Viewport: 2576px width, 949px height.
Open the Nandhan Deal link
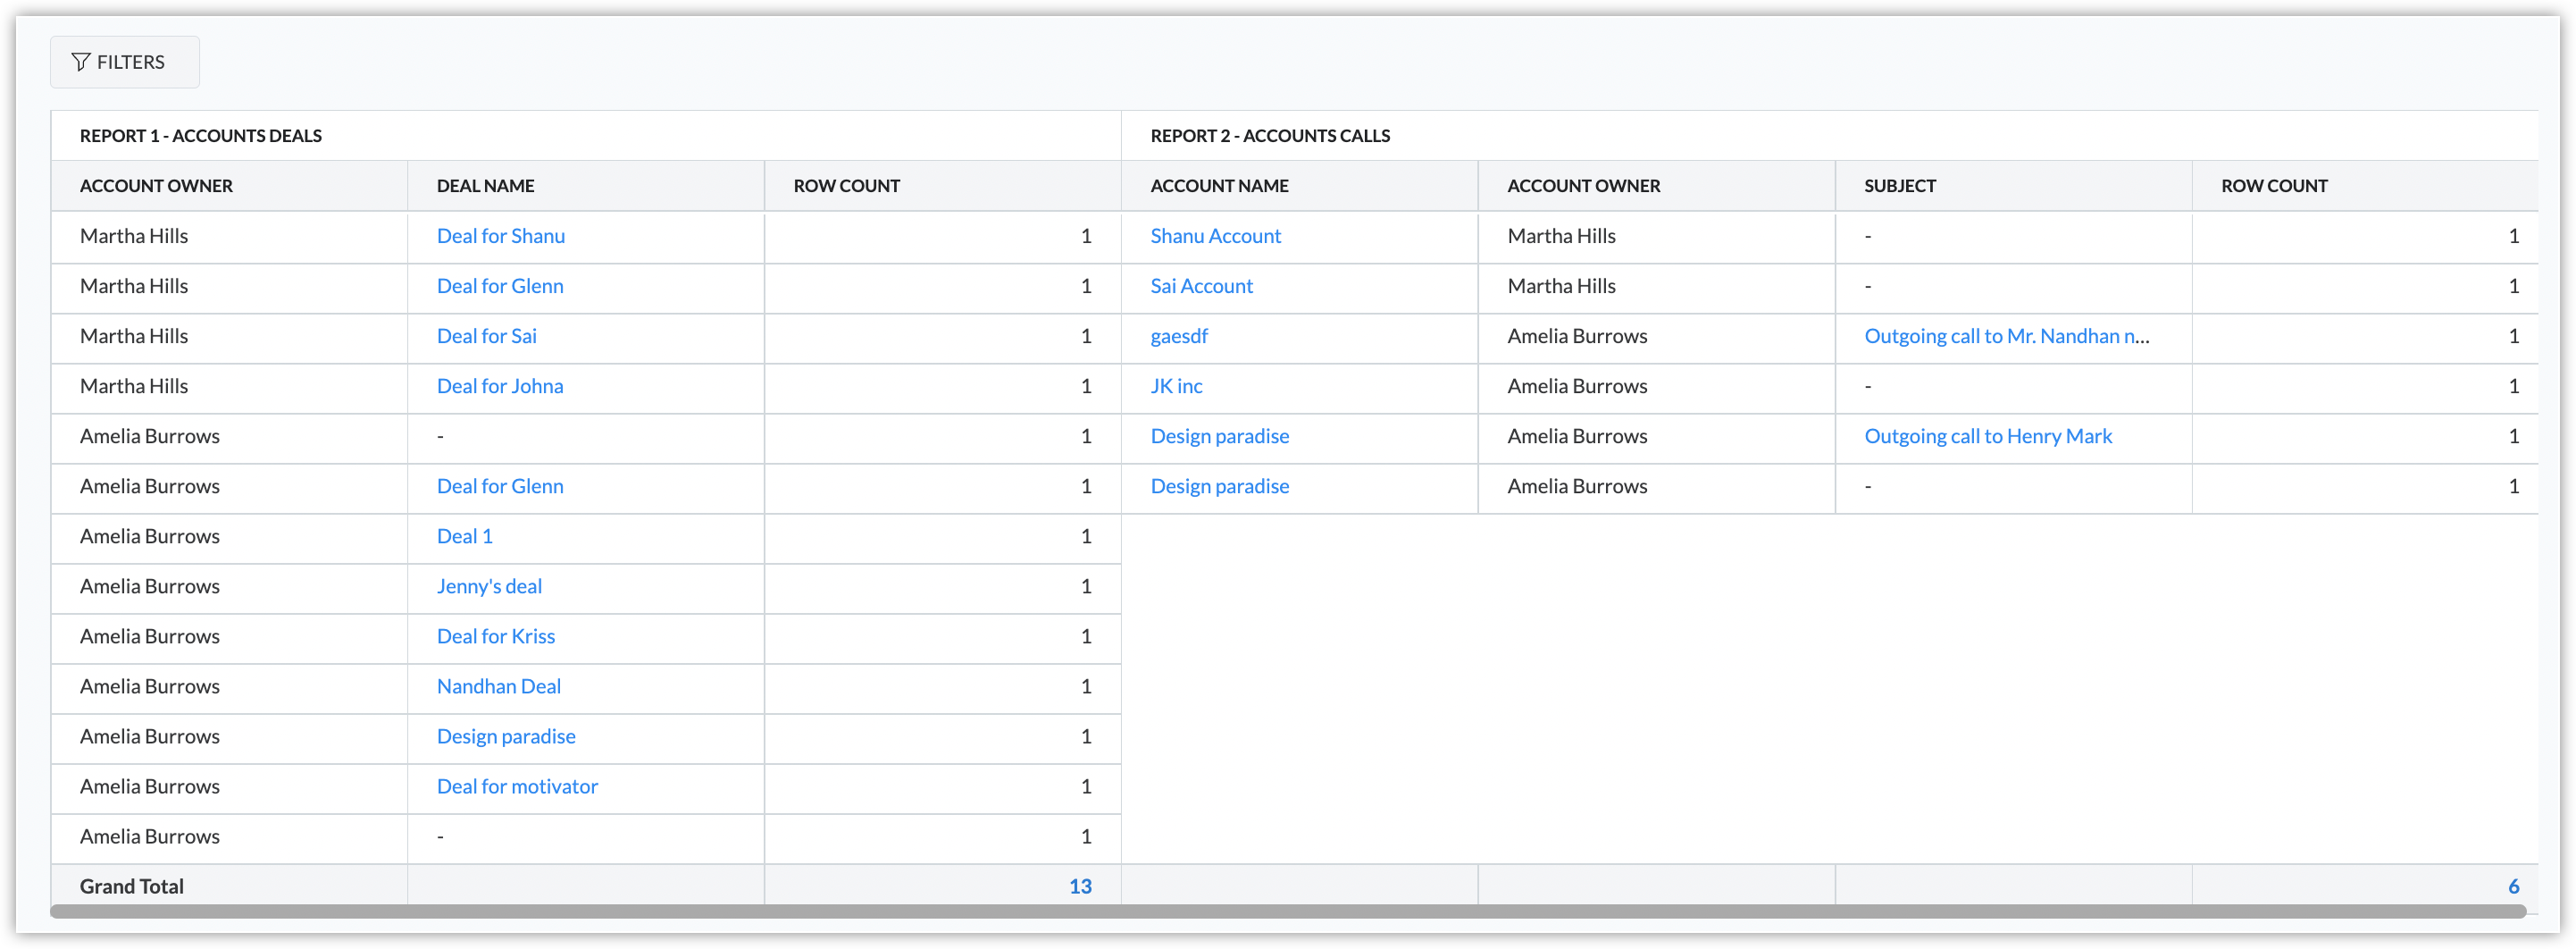498,686
